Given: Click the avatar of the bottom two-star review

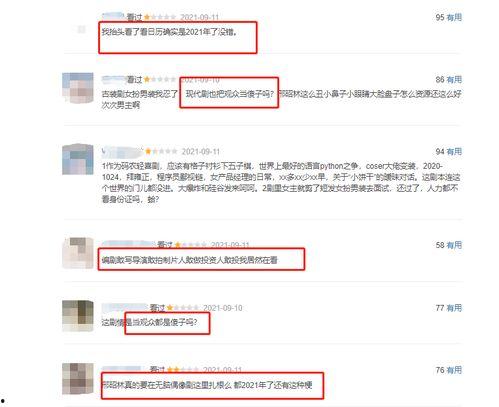Looking at the screenshot, I should point(78,379).
